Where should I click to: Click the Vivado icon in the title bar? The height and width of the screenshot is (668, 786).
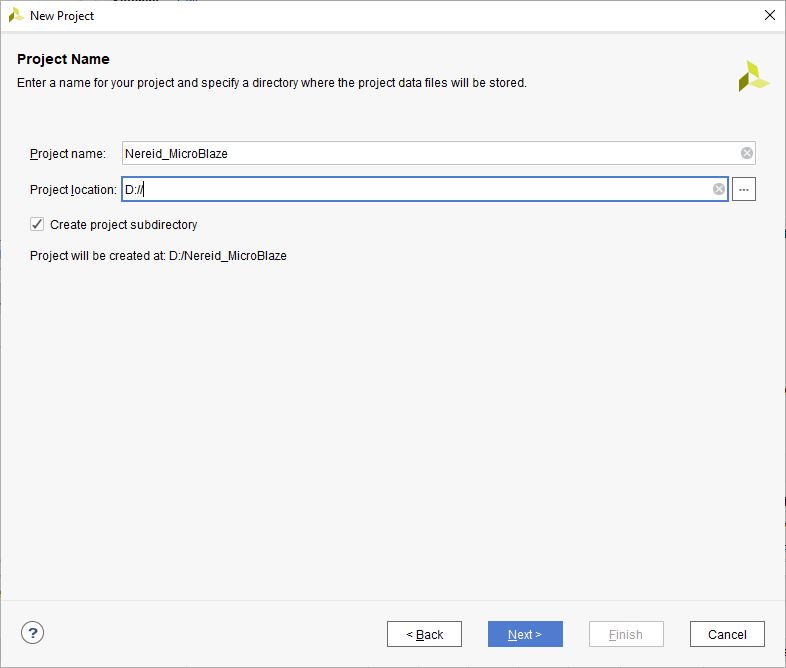(16, 15)
